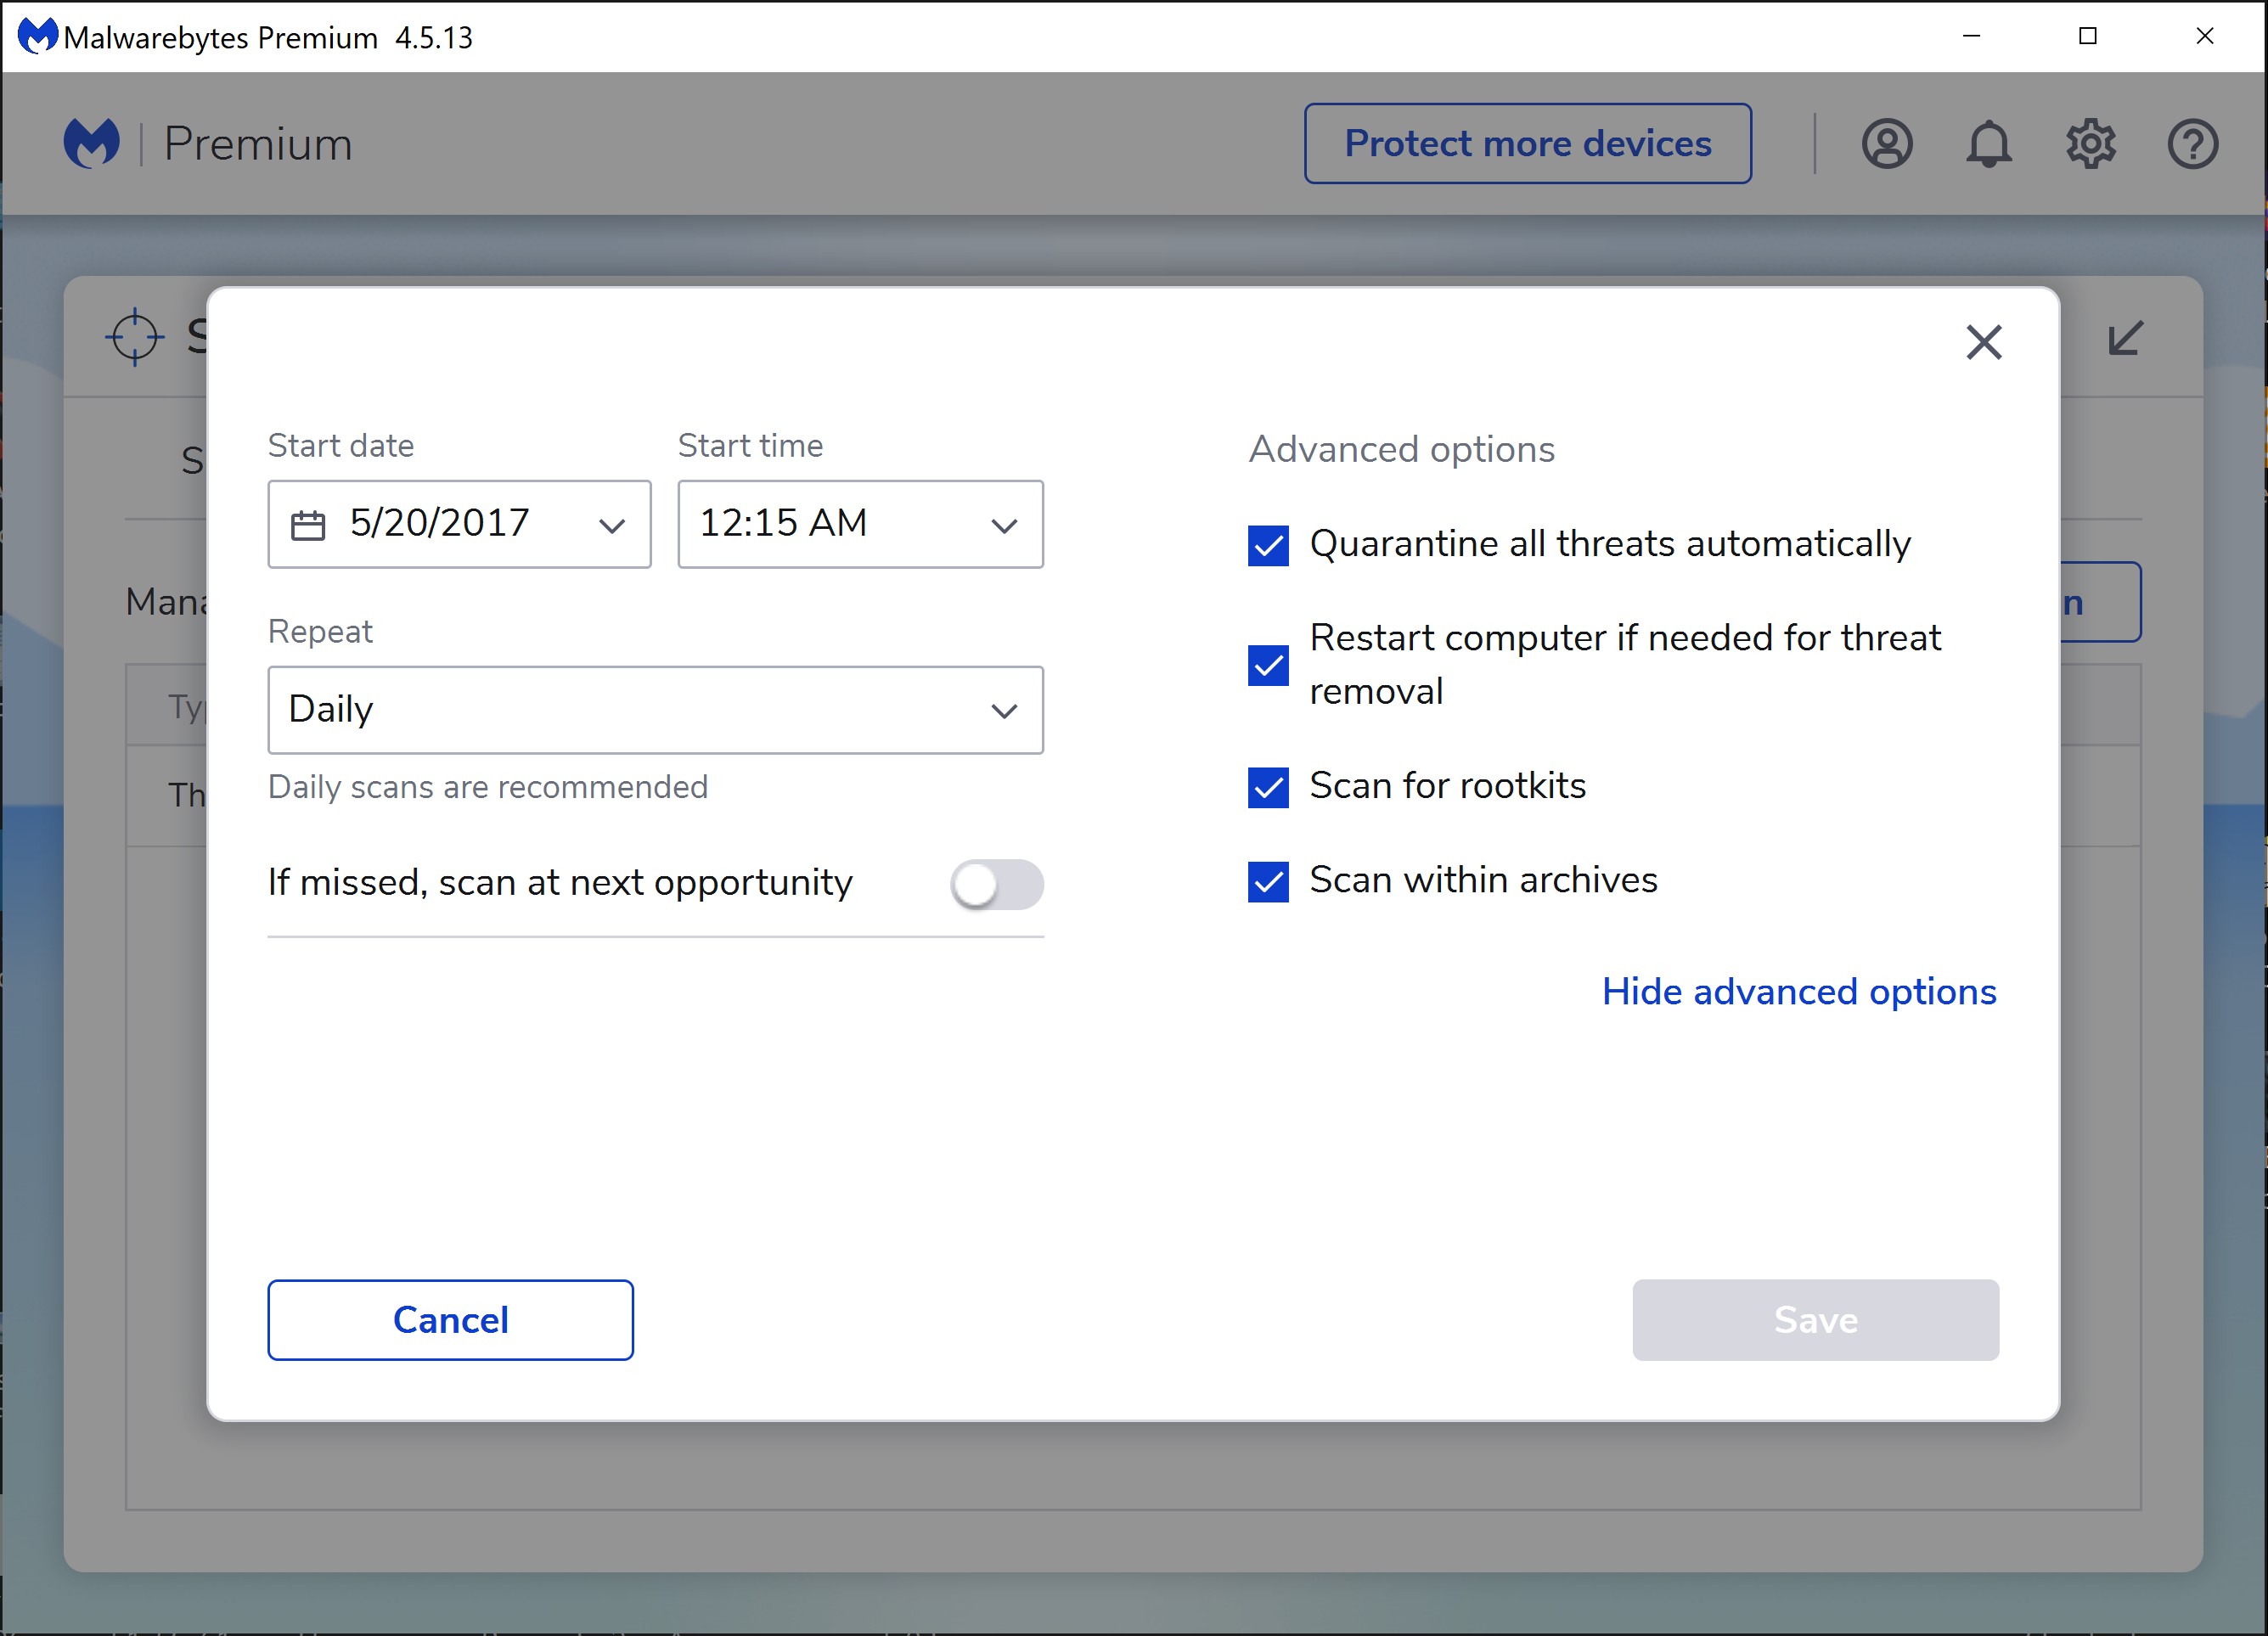Open the account profile icon
The image size is (2268, 1636).
pyautogui.click(x=1886, y=144)
